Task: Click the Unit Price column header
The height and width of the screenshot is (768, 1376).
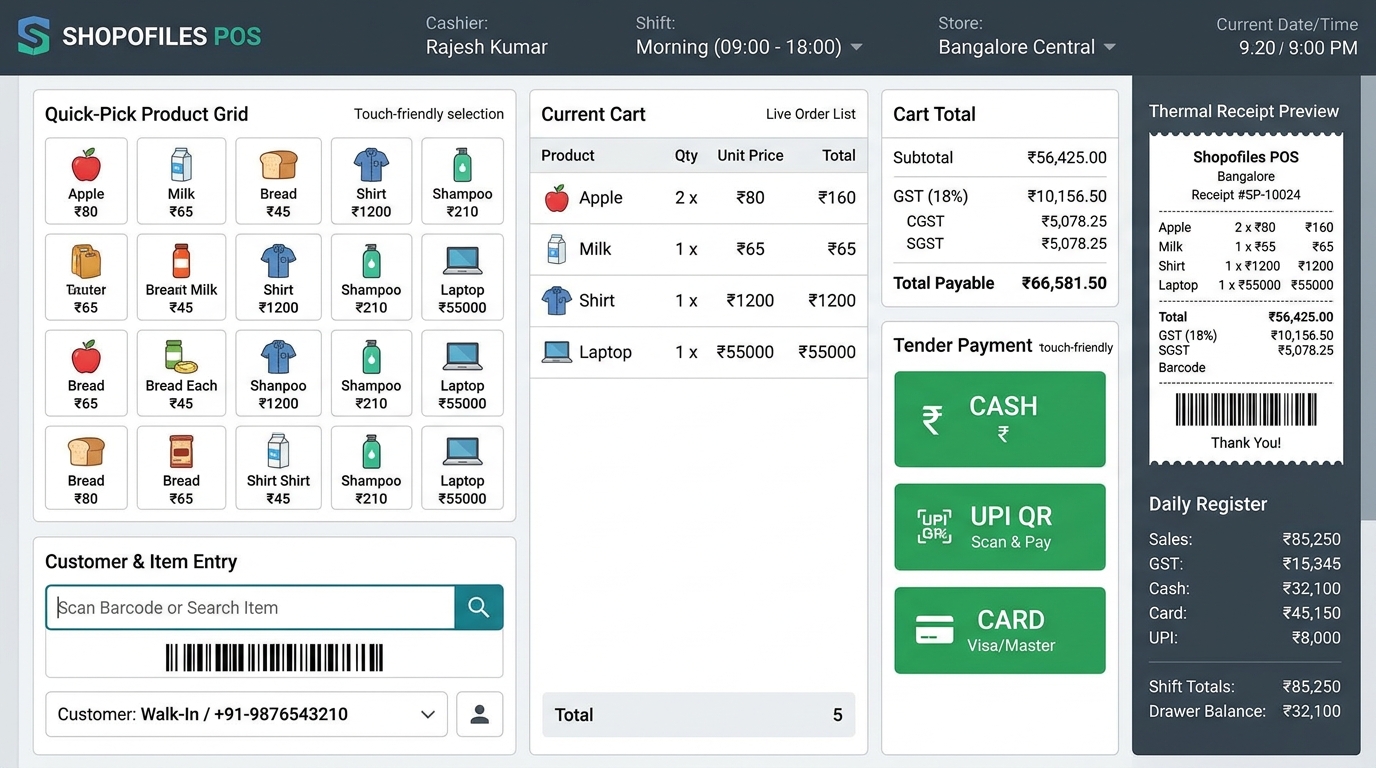Action: (750, 155)
